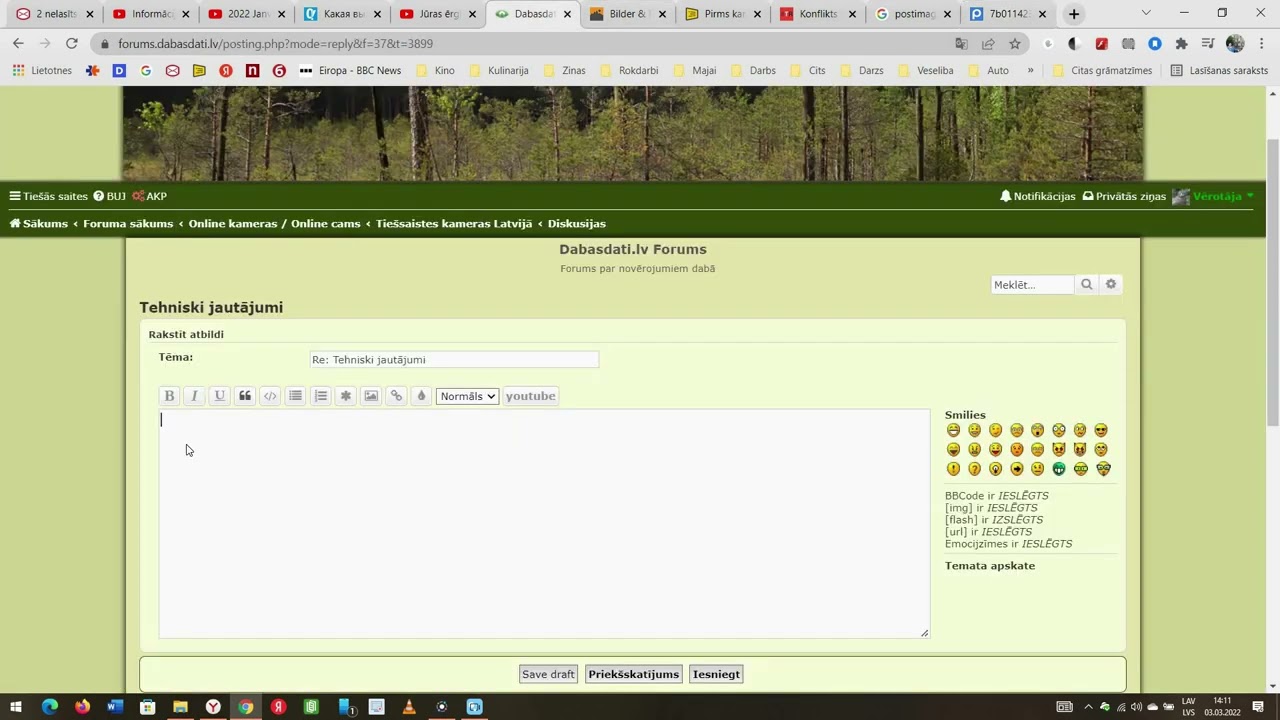The width and height of the screenshot is (1280, 720).
Task: Insert the exclamation mark smiley
Action: (x=953, y=469)
